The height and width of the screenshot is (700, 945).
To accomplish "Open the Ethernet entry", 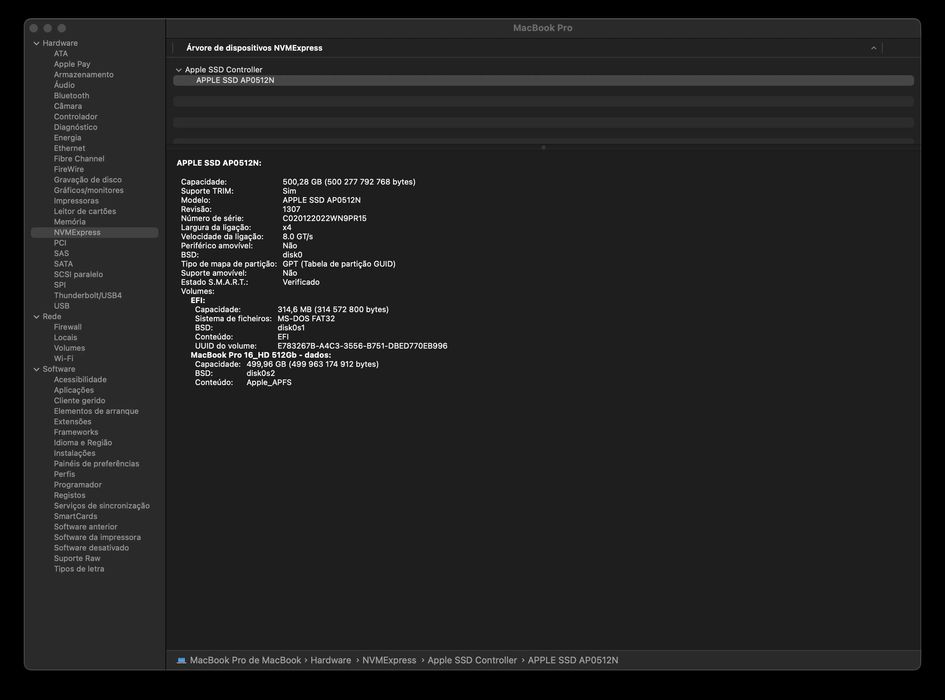I will [x=69, y=148].
